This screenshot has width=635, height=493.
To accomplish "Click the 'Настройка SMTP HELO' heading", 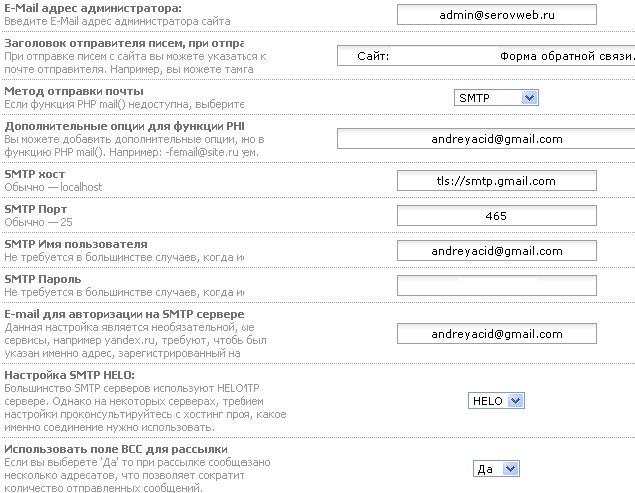I will tap(69, 374).
